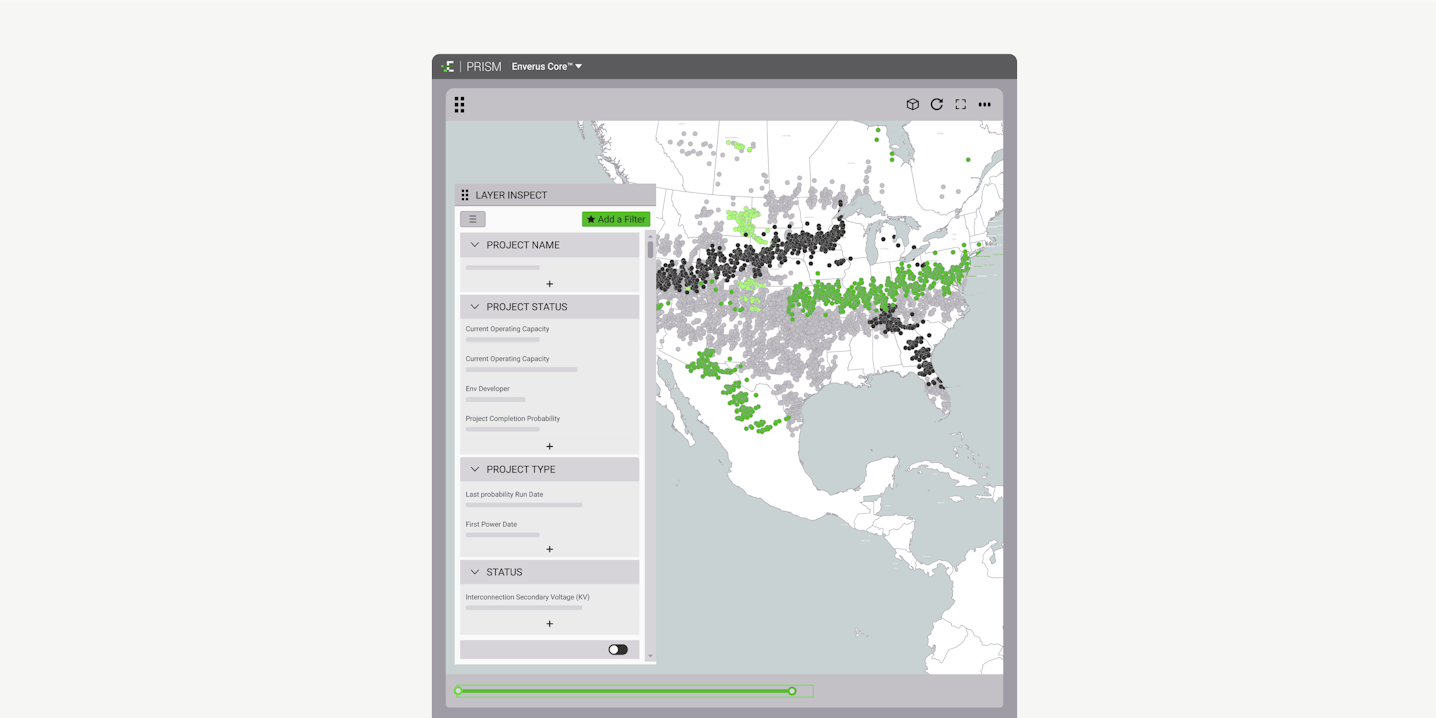Enter fullscreen with the expand icon
The width and height of the screenshot is (1436, 718).
[960, 105]
